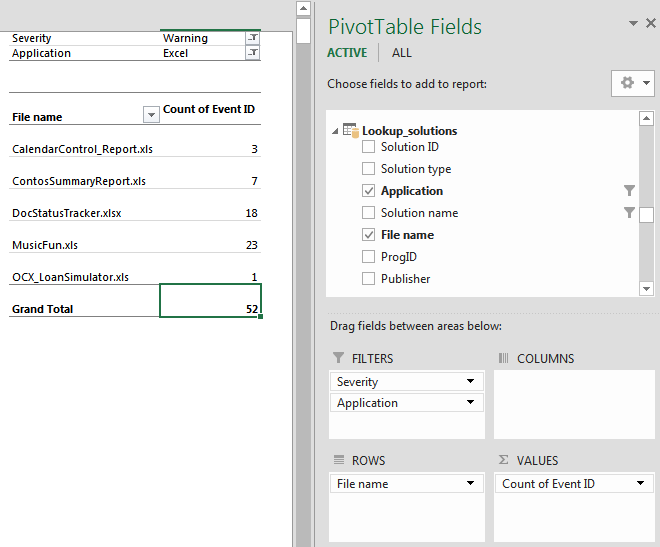Click the Severity label cell
The image size is (660, 547).
click(84, 38)
